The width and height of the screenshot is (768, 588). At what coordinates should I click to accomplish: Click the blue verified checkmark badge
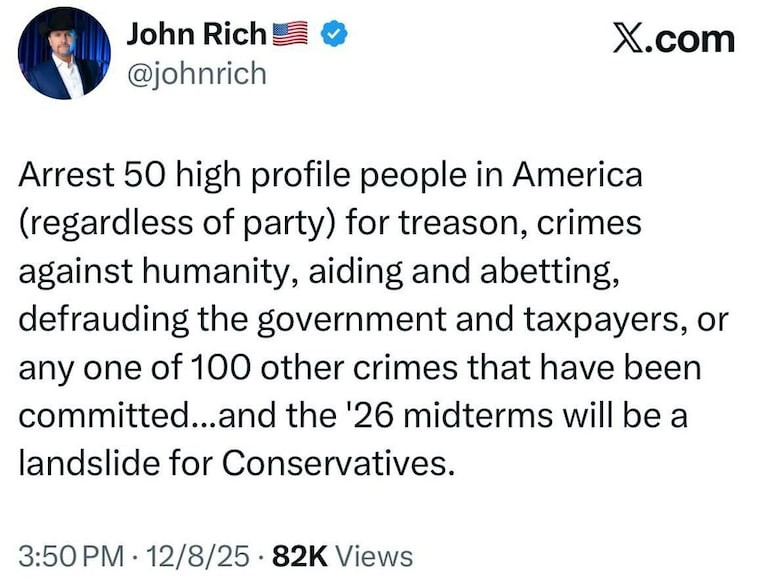pyautogui.click(x=332, y=35)
